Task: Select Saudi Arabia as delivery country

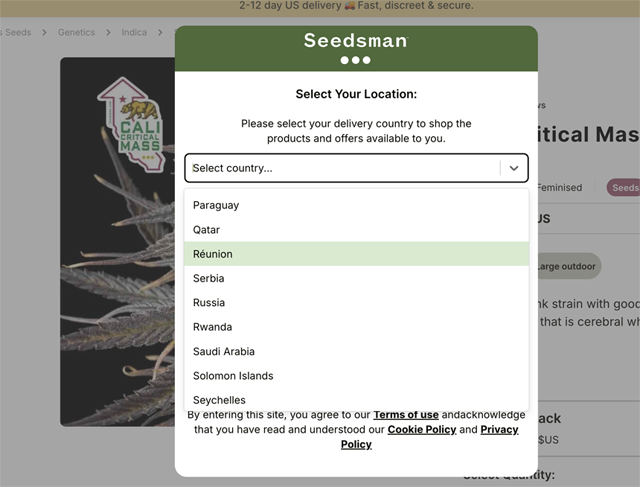Action: [356, 351]
